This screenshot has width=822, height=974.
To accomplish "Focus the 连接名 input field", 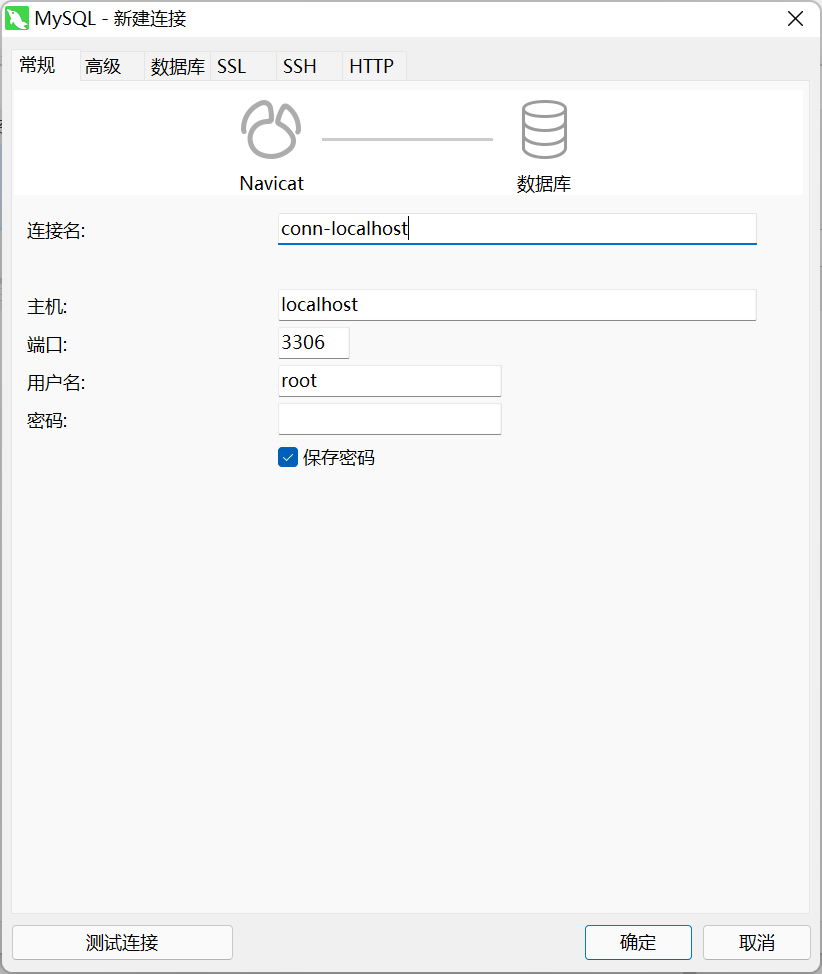I will coord(517,229).
